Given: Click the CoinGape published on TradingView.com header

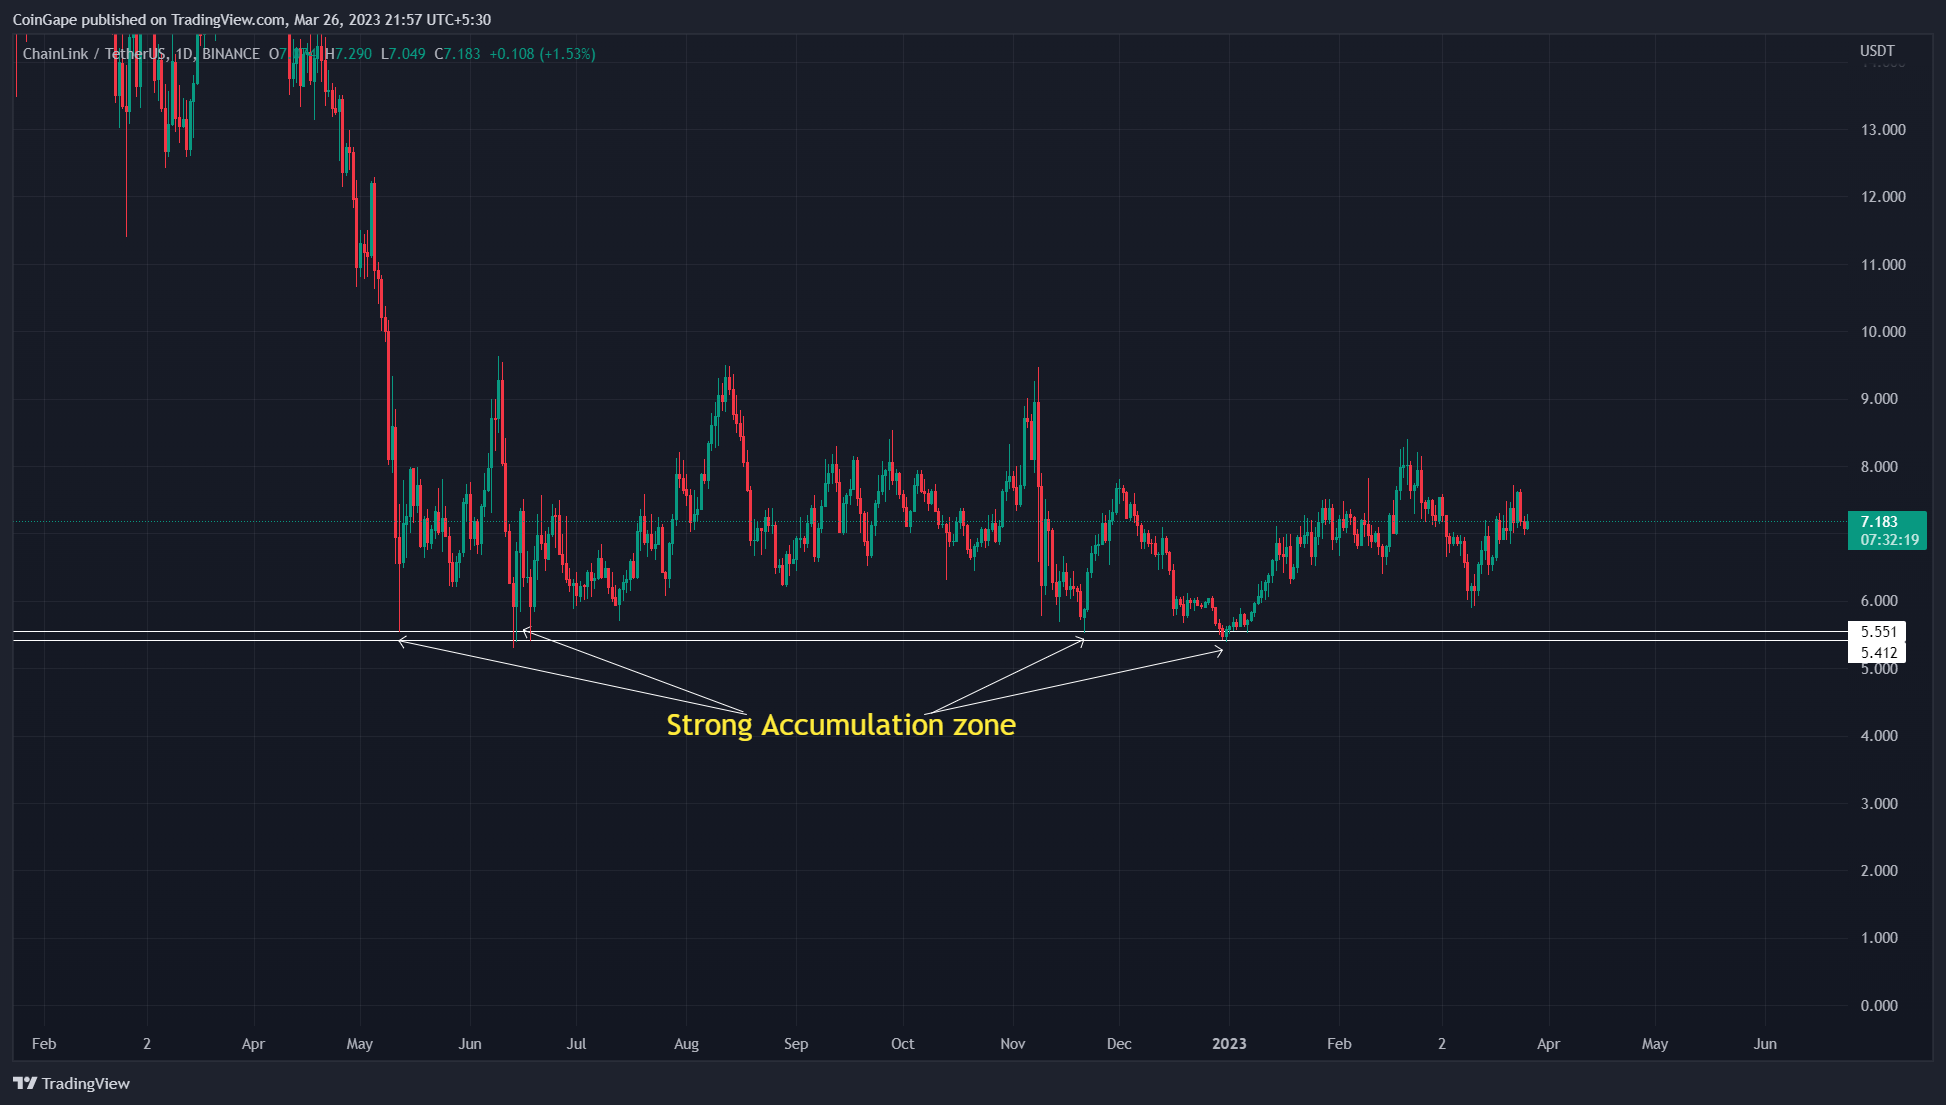Looking at the screenshot, I should click(250, 19).
